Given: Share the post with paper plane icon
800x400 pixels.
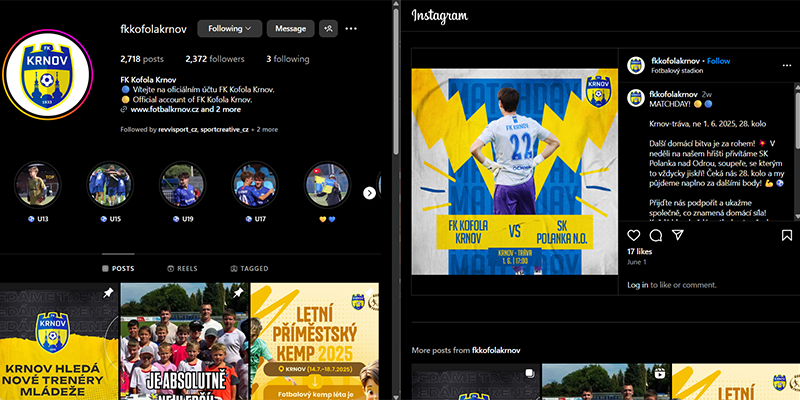Looking at the screenshot, I should tap(677, 235).
